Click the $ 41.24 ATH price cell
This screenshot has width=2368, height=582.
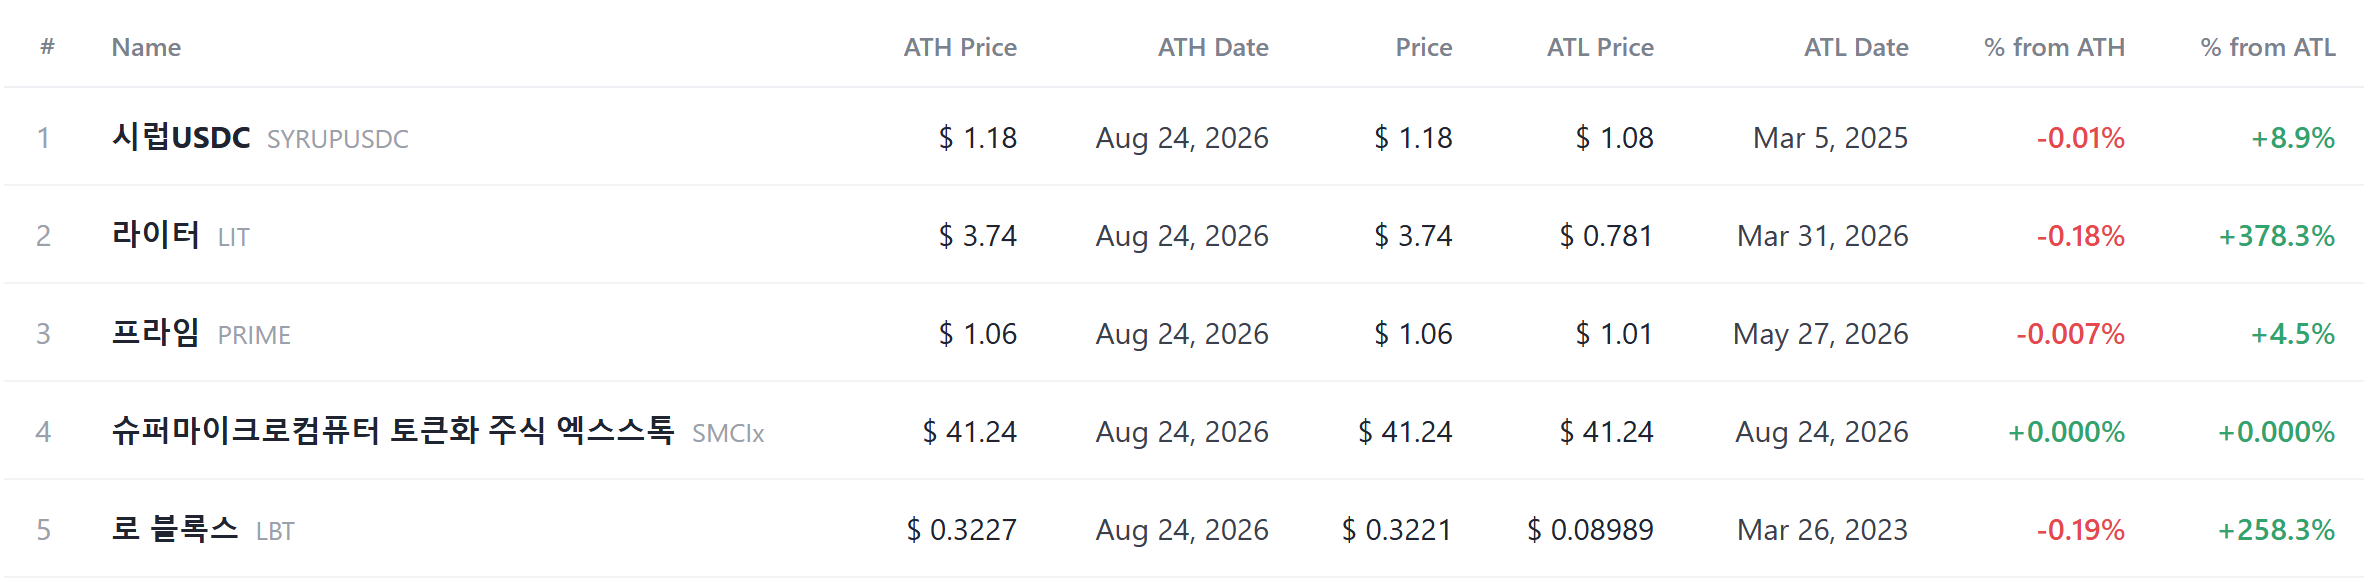click(x=969, y=431)
